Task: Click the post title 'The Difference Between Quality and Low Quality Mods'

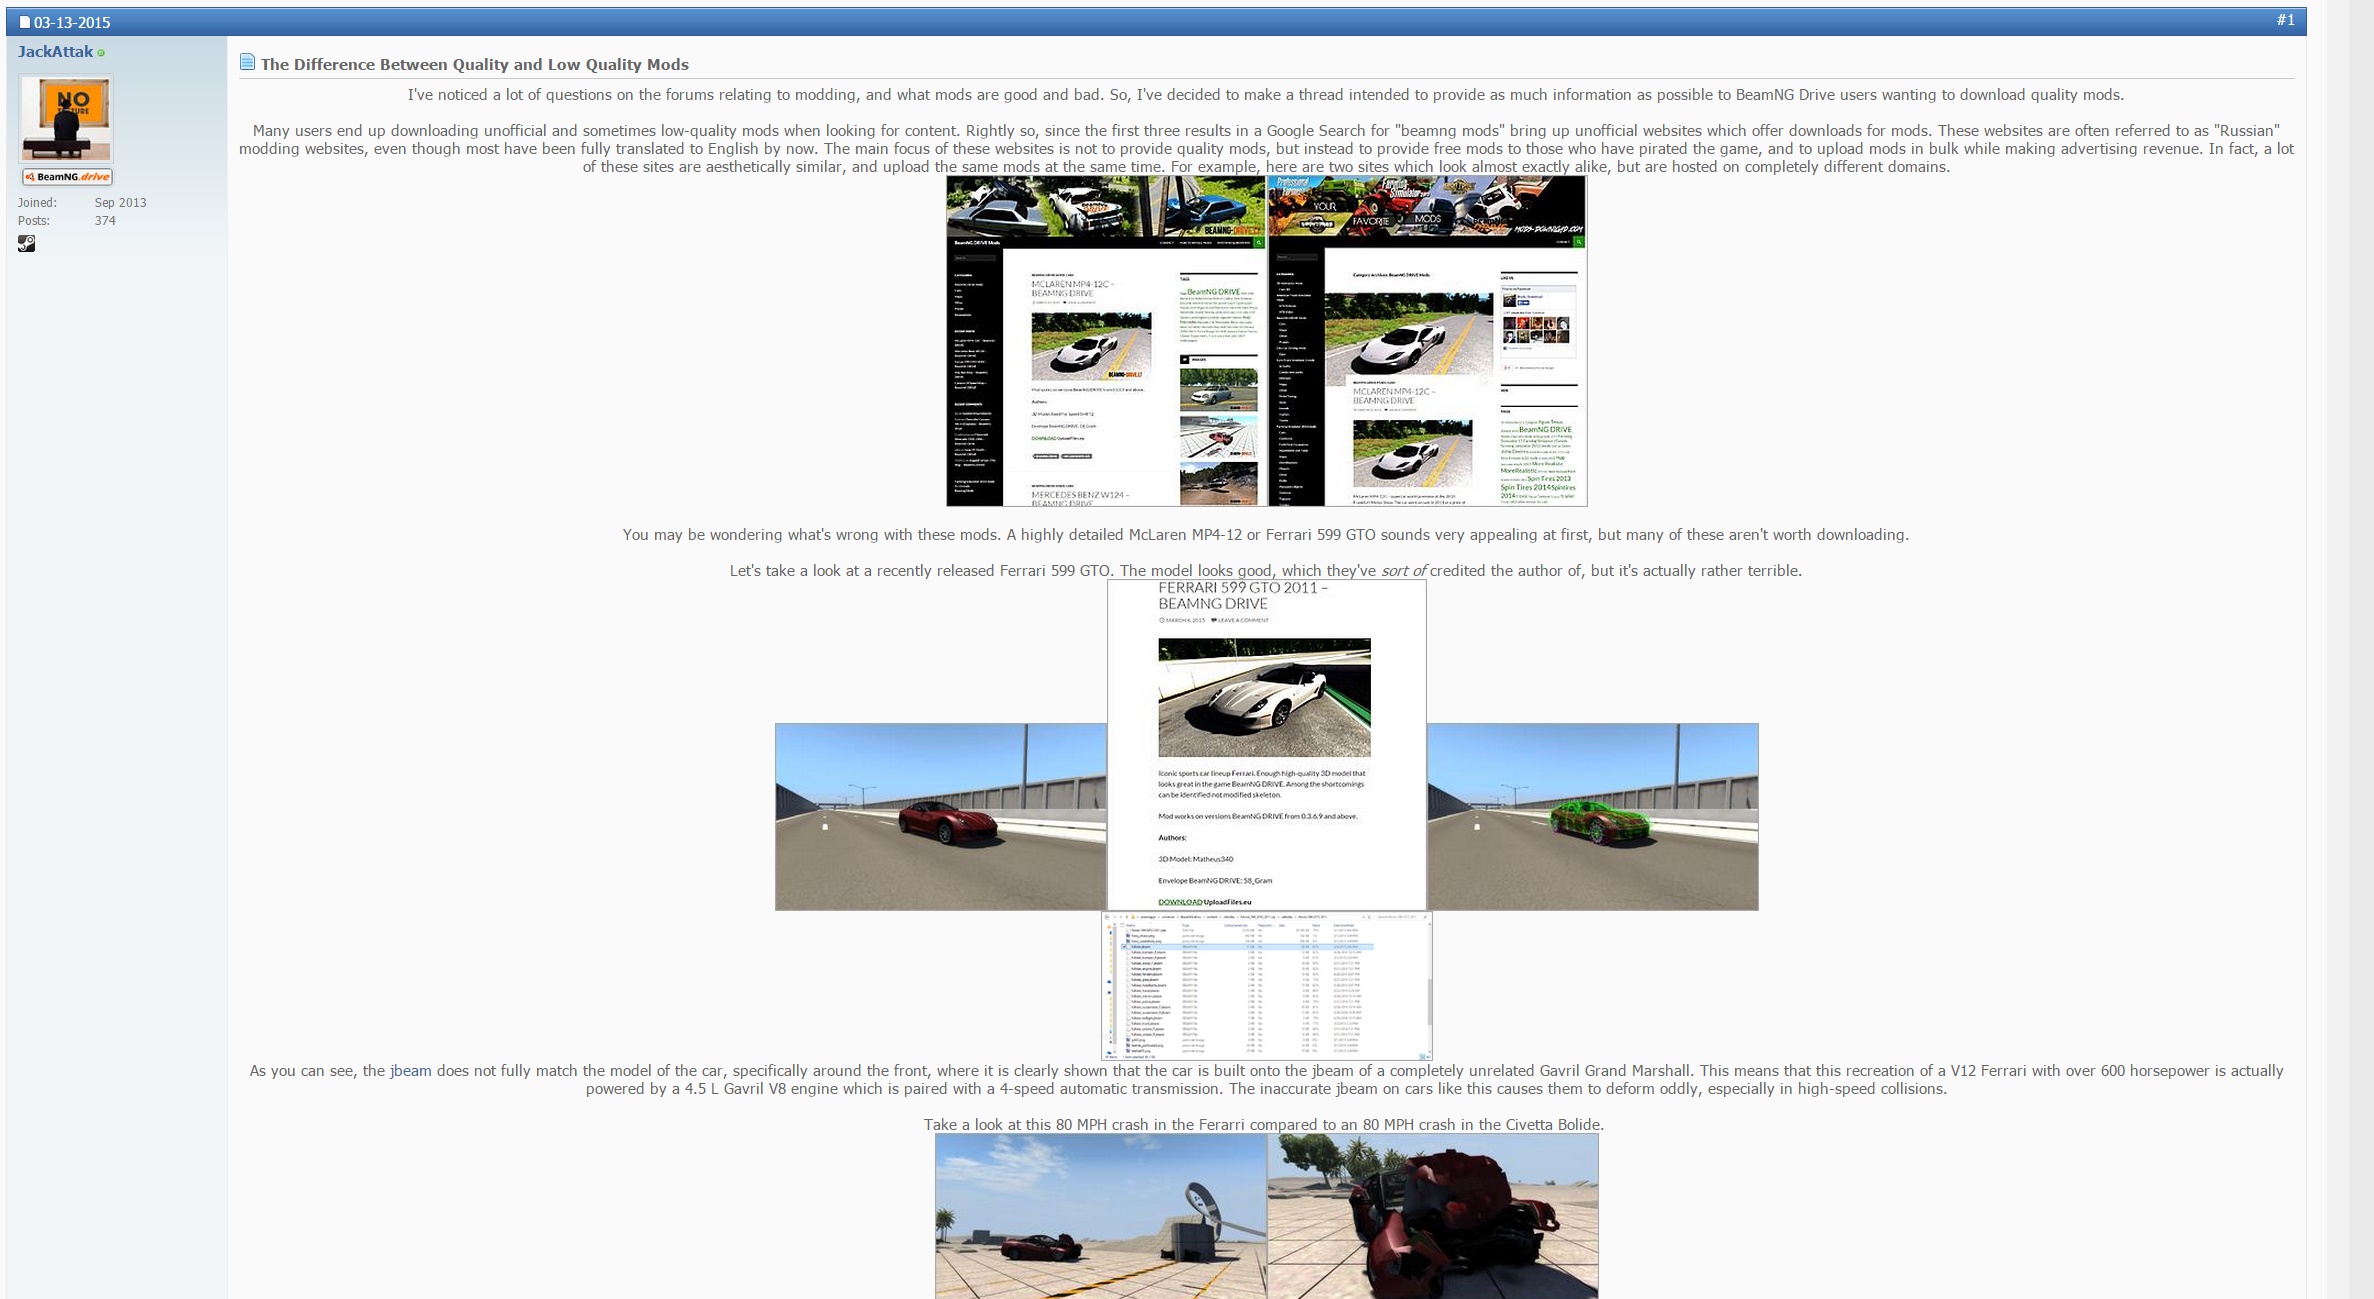Action: [475, 65]
